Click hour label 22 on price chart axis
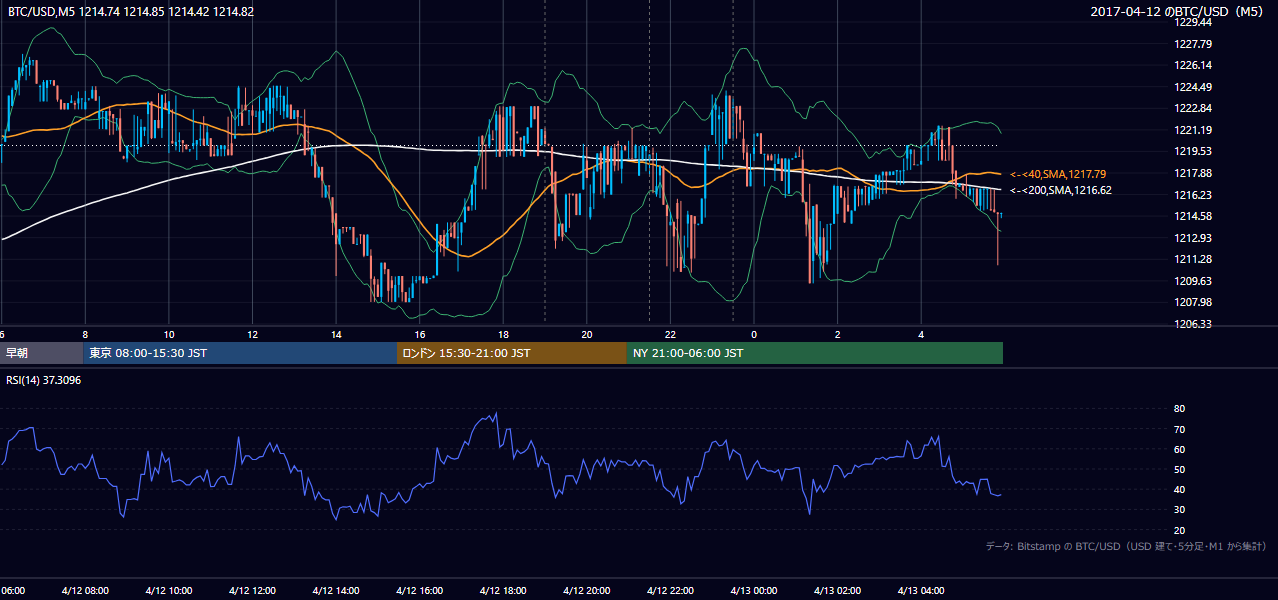Image resolution: width=1278 pixels, height=600 pixels. coord(670,334)
